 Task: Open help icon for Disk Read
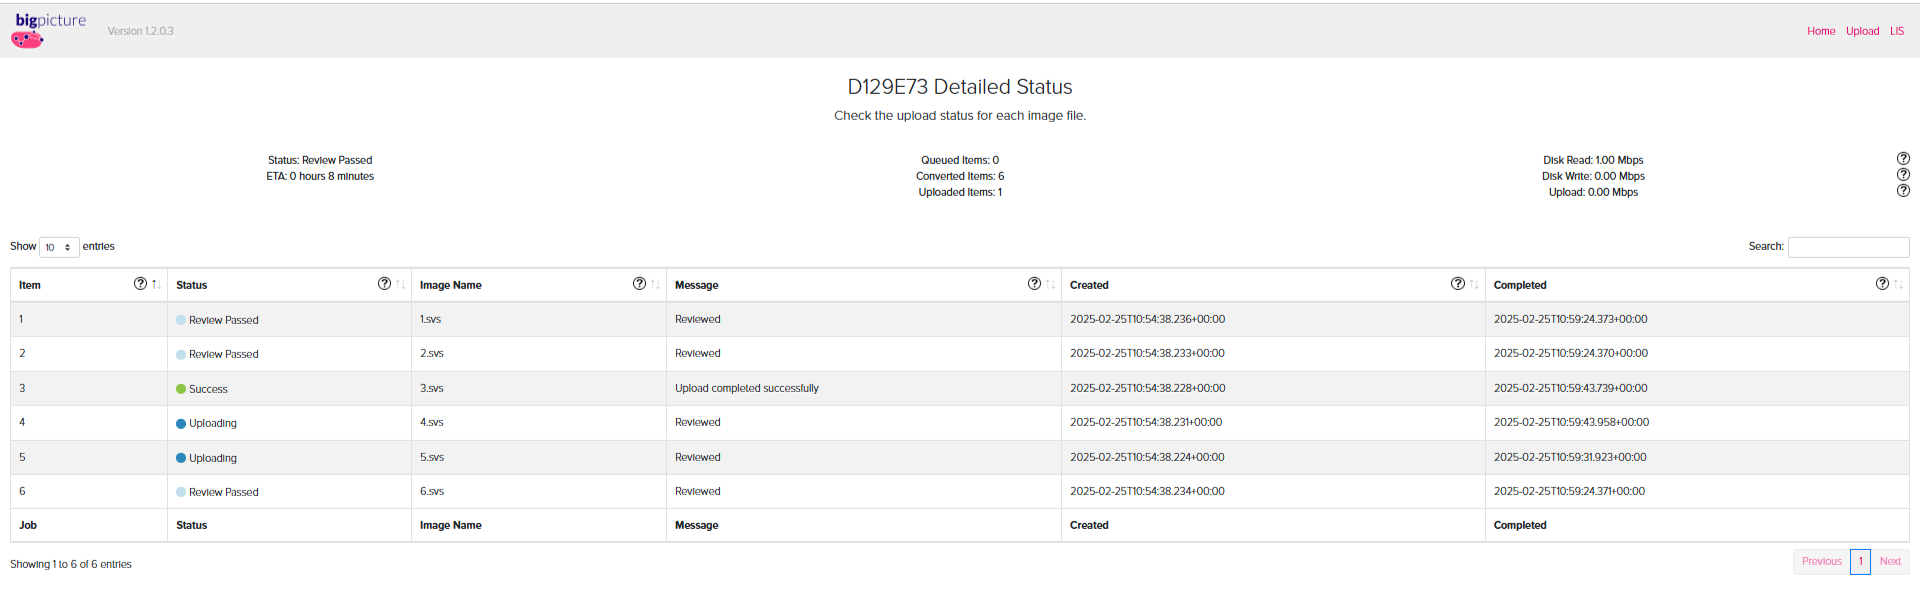click(1903, 159)
